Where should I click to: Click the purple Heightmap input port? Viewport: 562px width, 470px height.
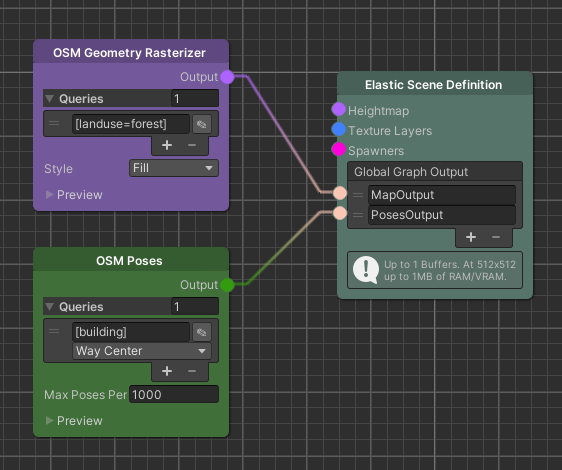pyautogui.click(x=338, y=109)
